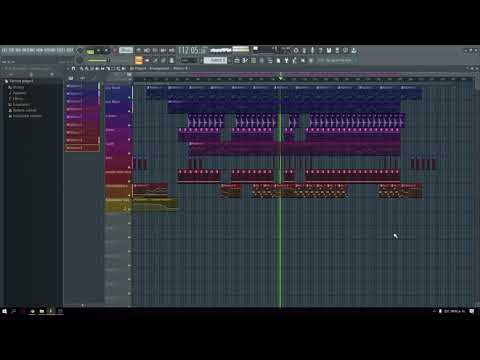Open the Generators item in browser
The image size is (480, 360).
(19, 104)
